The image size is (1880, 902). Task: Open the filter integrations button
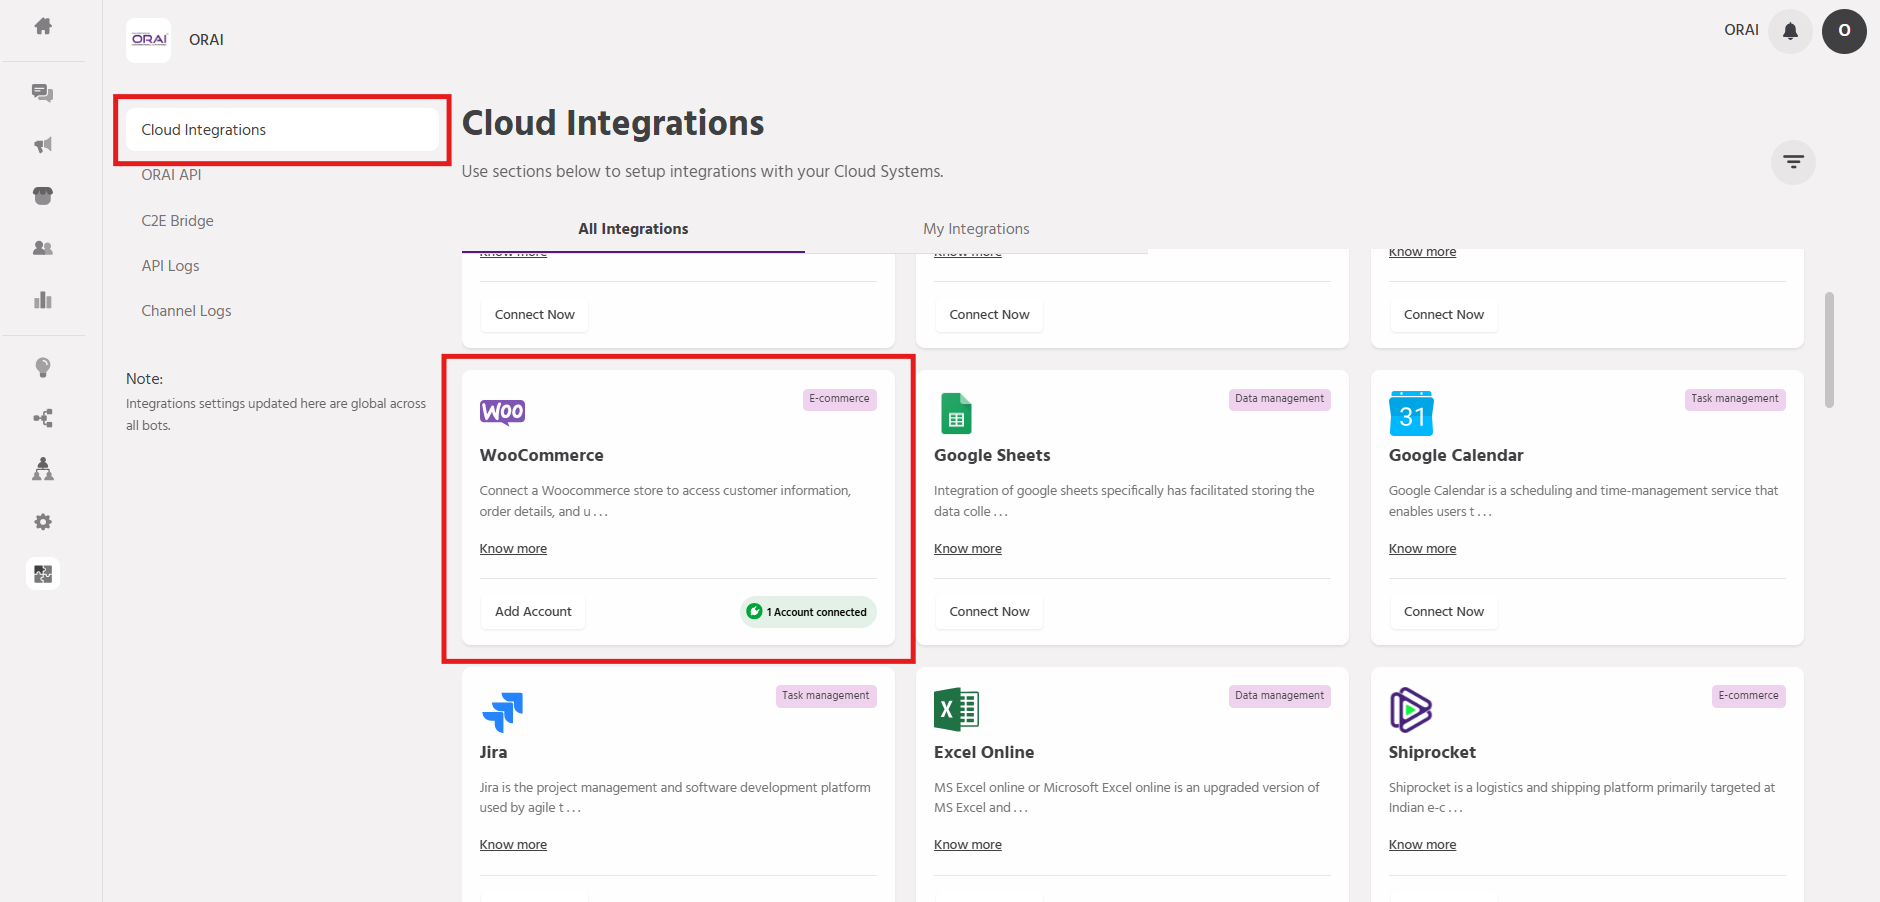1793,162
